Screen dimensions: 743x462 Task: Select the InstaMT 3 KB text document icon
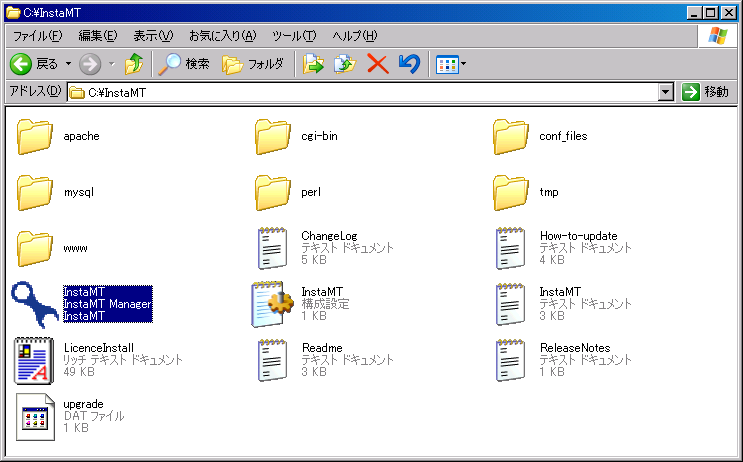tap(510, 304)
